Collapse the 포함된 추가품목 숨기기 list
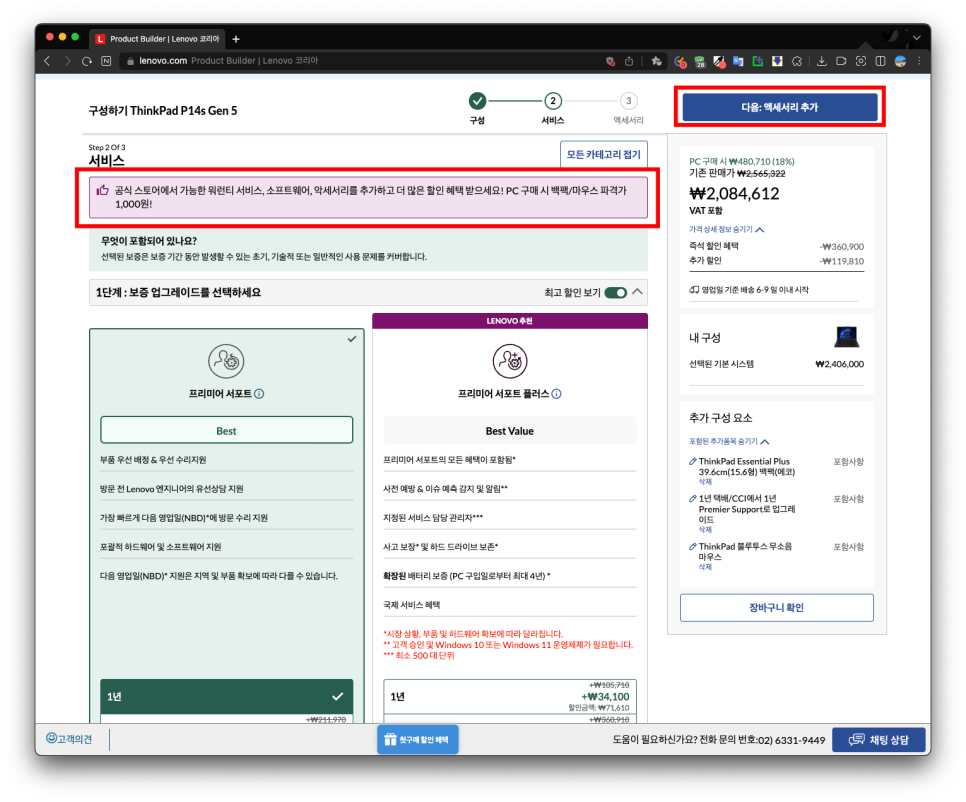Image resolution: width=966 pixels, height=802 pixels. click(x=729, y=441)
